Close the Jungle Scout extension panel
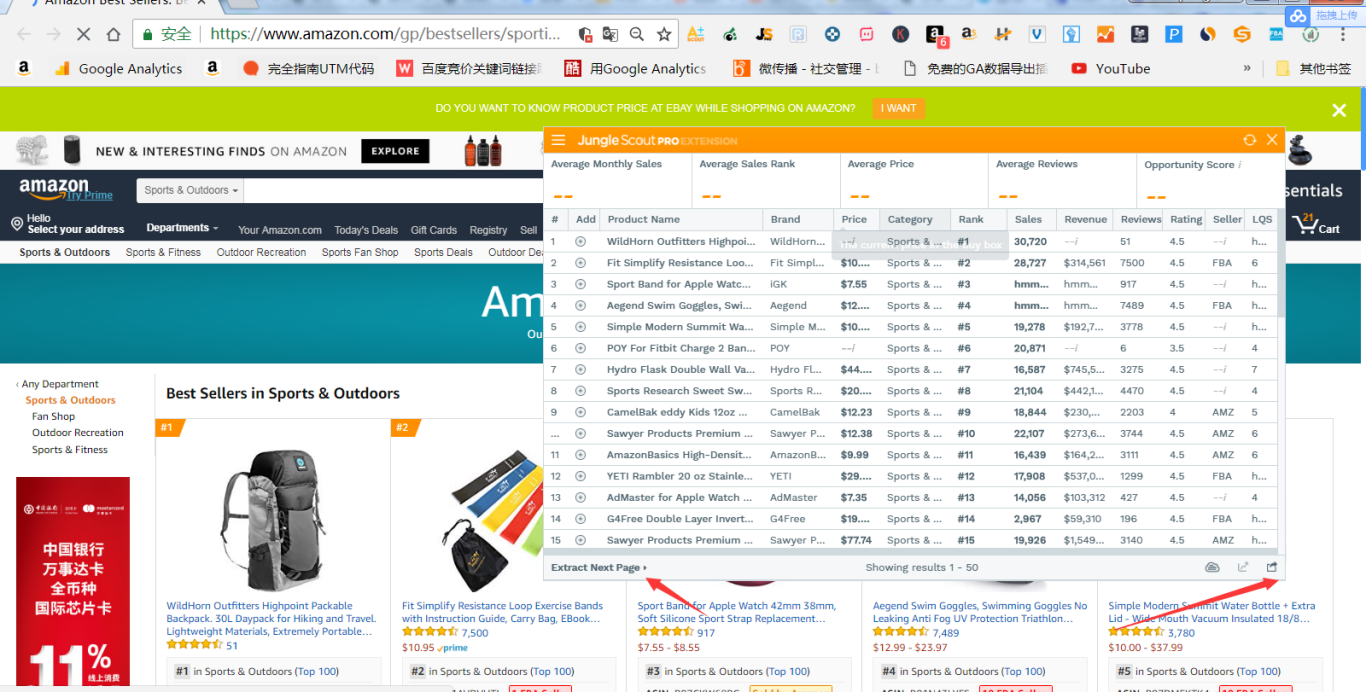 point(1272,140)
